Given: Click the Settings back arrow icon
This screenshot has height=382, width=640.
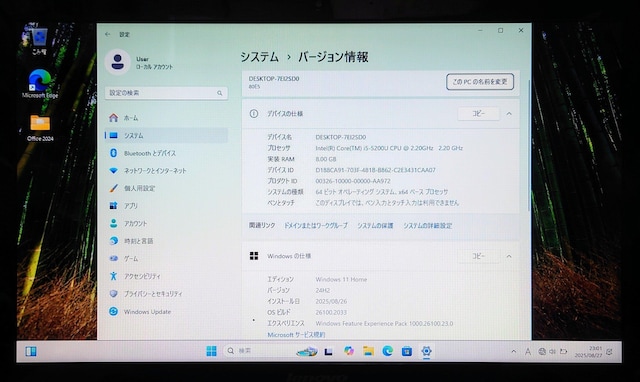Looking at the screenshot, I should pos(107,34).
